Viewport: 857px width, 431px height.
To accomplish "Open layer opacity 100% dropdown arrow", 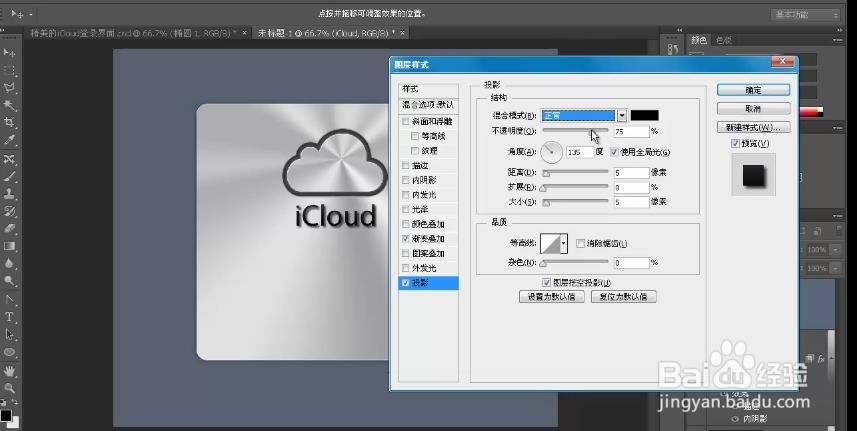I will (x=835, y=250).
